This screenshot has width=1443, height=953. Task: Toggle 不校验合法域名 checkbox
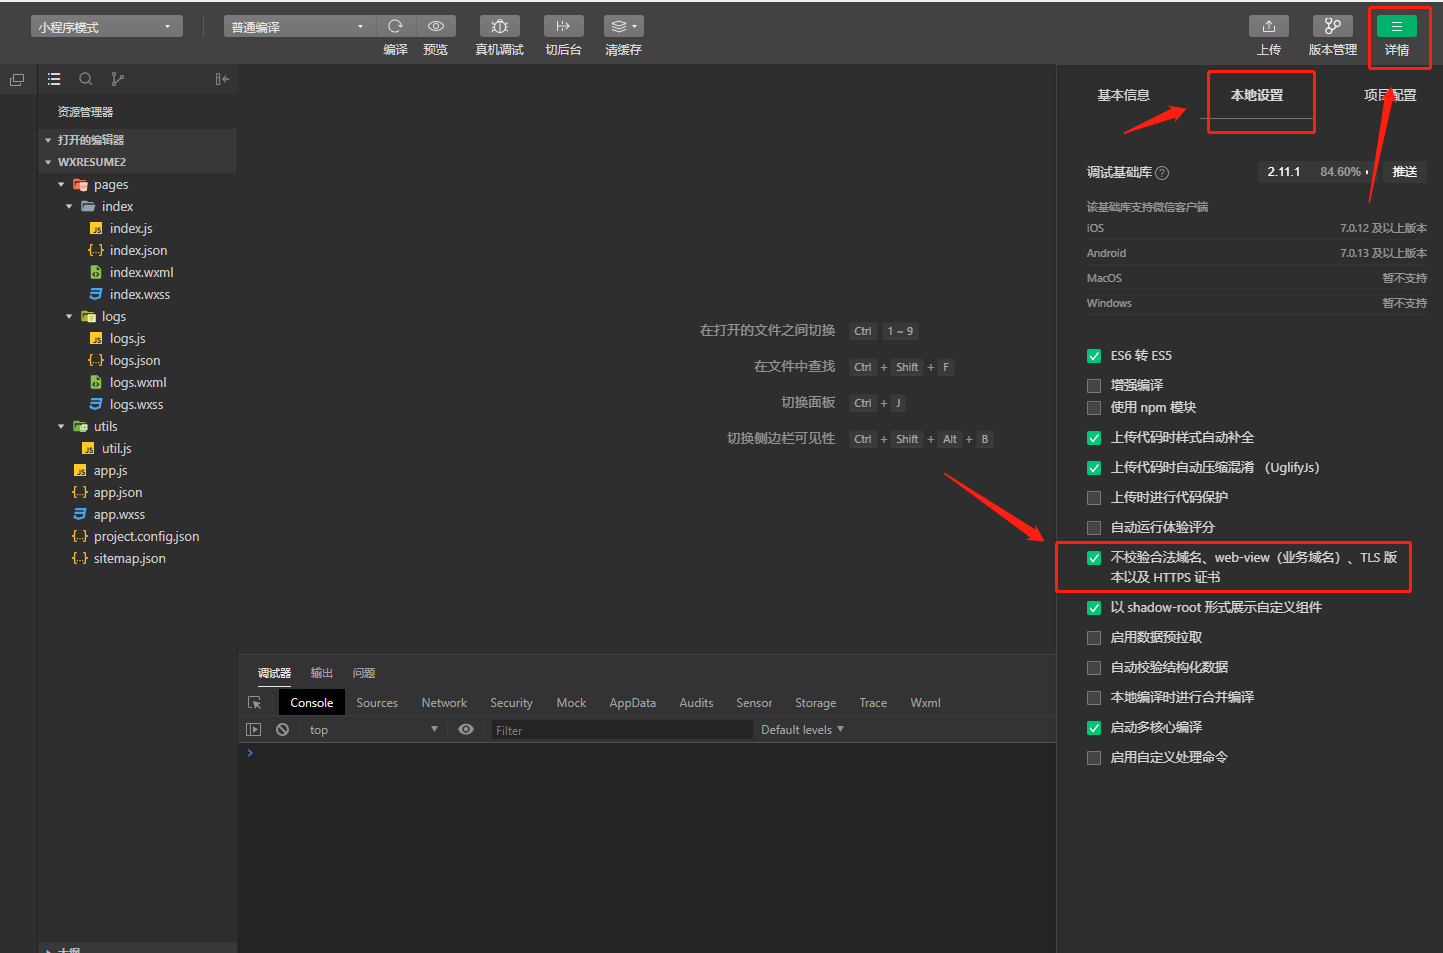click(x=1094, y=558)
